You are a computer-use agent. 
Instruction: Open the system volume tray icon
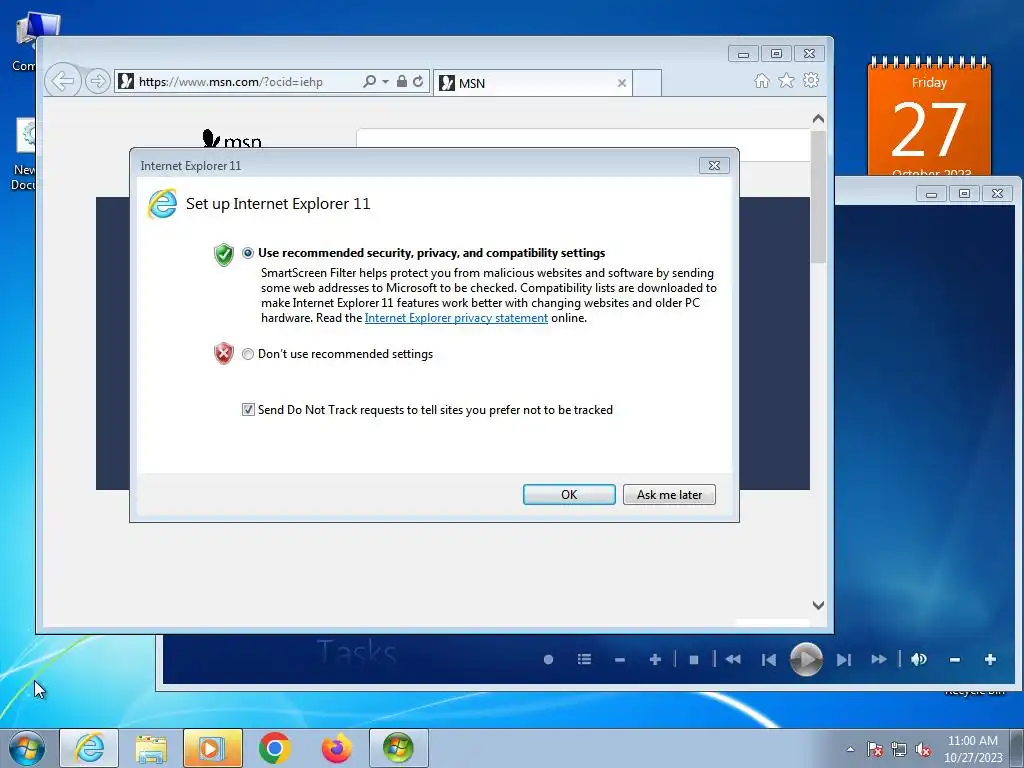[x=923, y=749]
